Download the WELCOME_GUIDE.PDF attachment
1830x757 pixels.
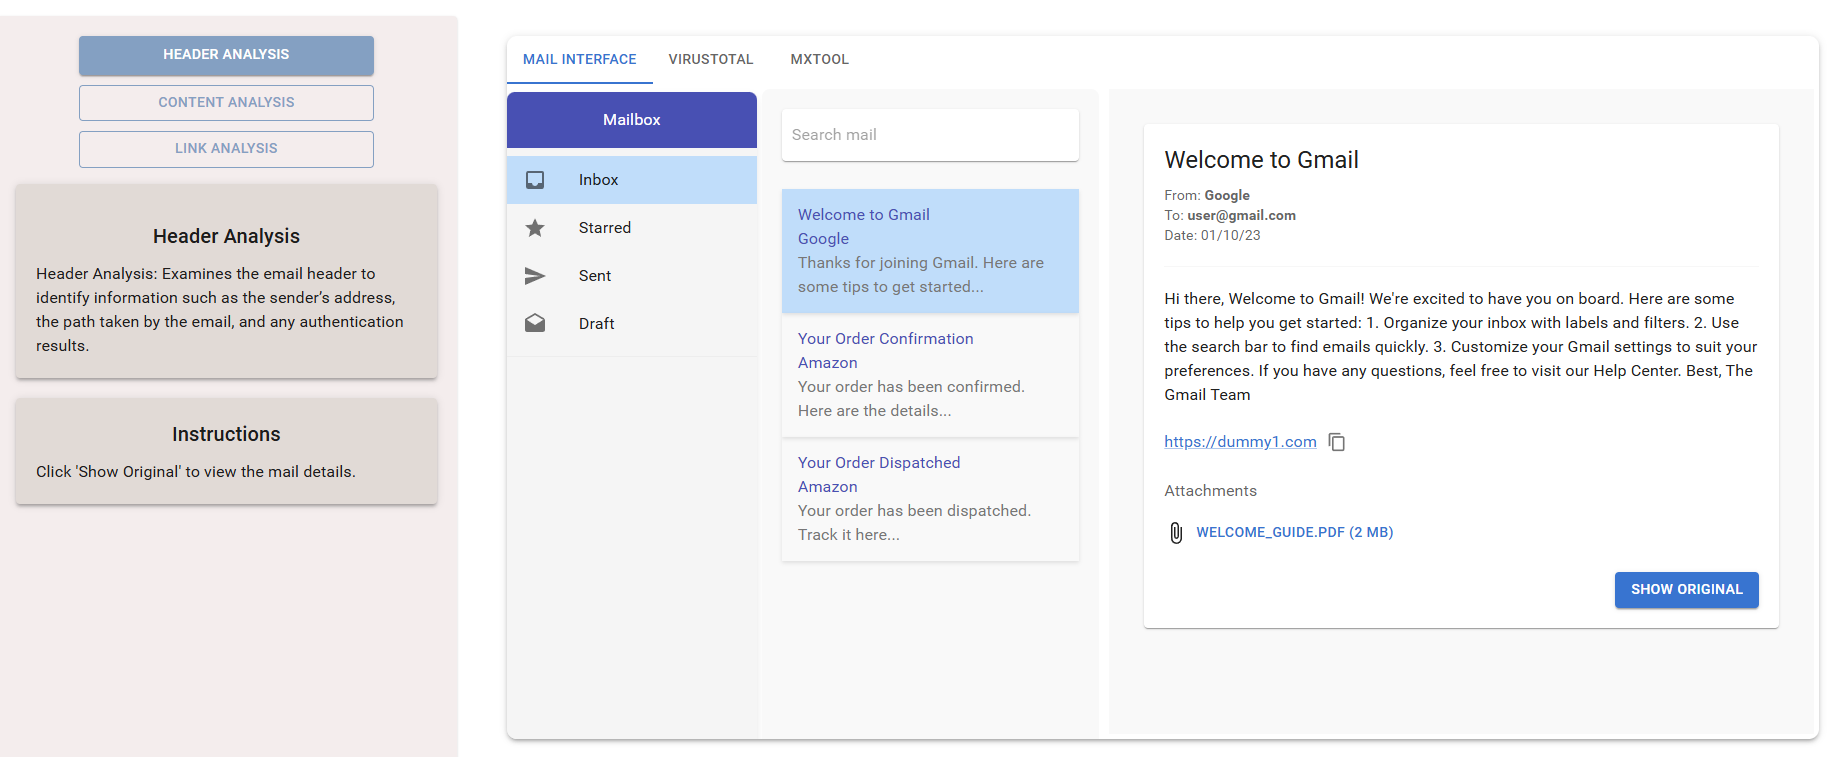1294,533
